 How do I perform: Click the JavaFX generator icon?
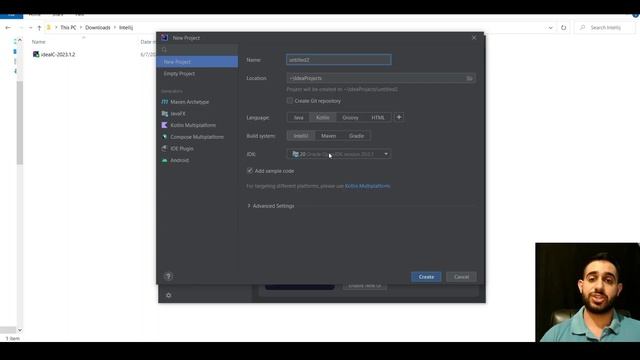pos(164,113)
